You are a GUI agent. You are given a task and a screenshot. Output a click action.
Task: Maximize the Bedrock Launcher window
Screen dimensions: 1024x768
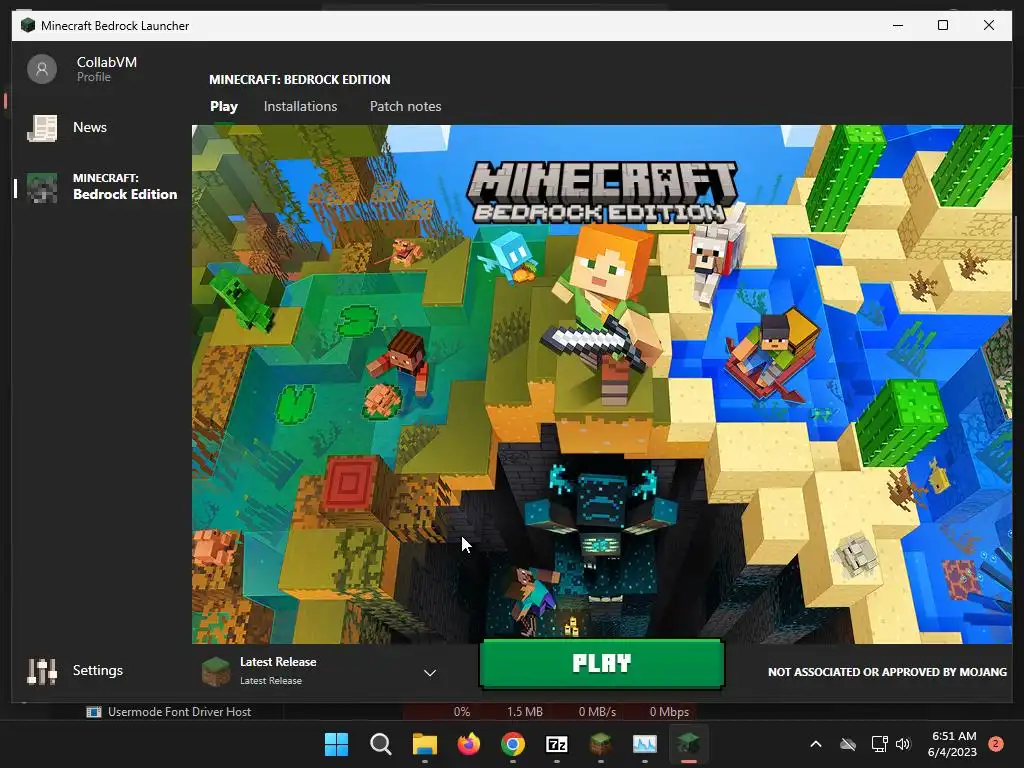942,25
